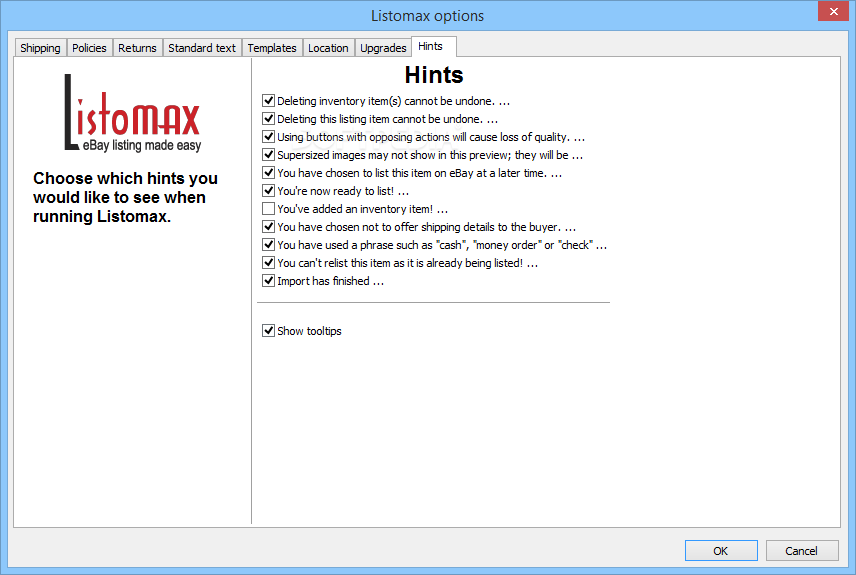The height and width of the screenshot is (575, 856).
Task: Switch to the Location tab
Action: pyautogui.click(x=328, y=48)
